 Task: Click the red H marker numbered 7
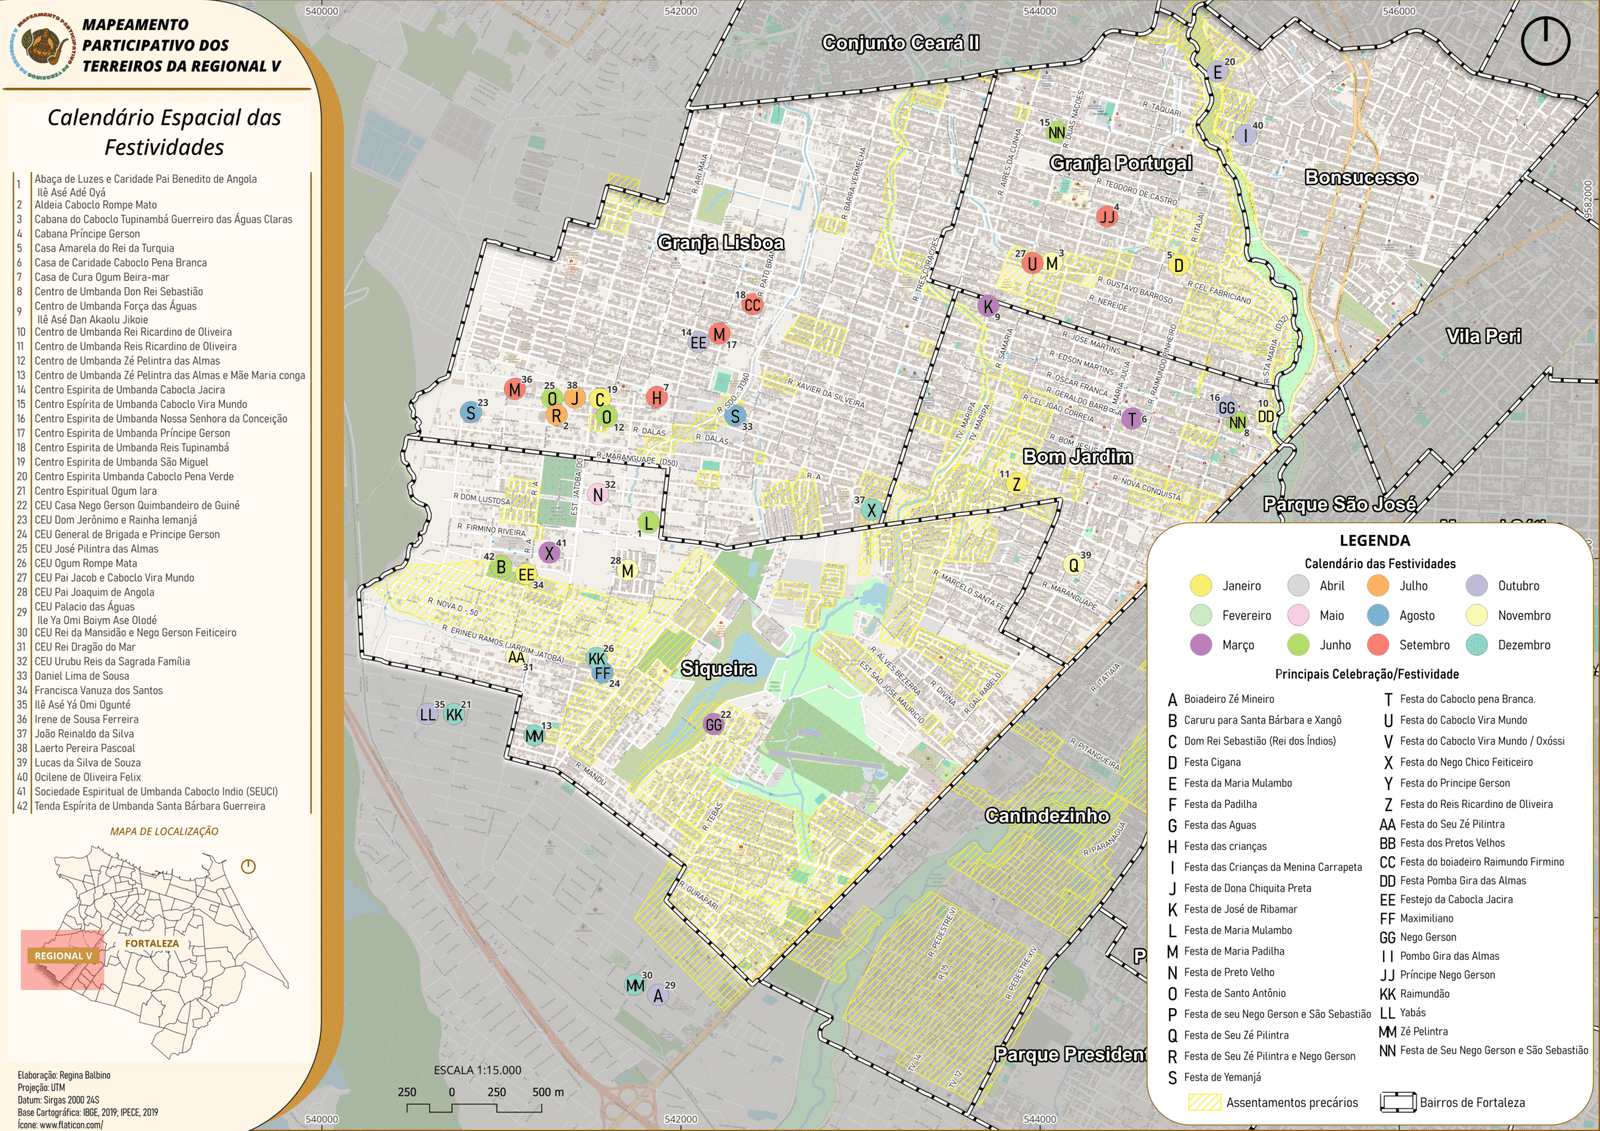coord(656,398)
